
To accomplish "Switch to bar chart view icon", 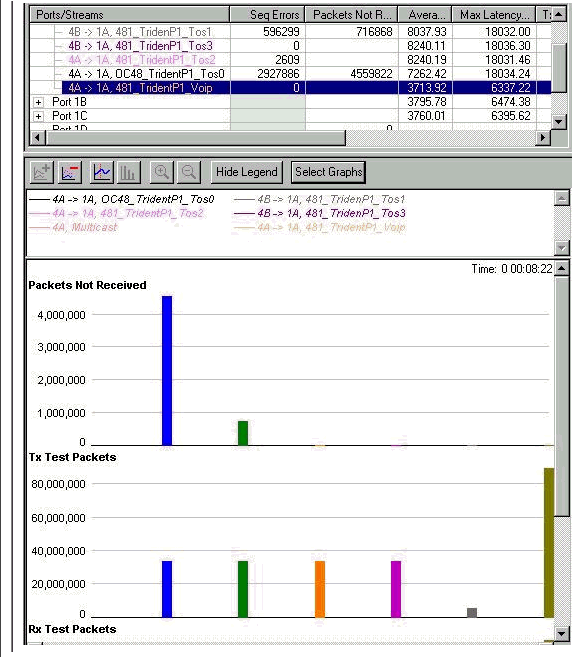I will 128,172.
